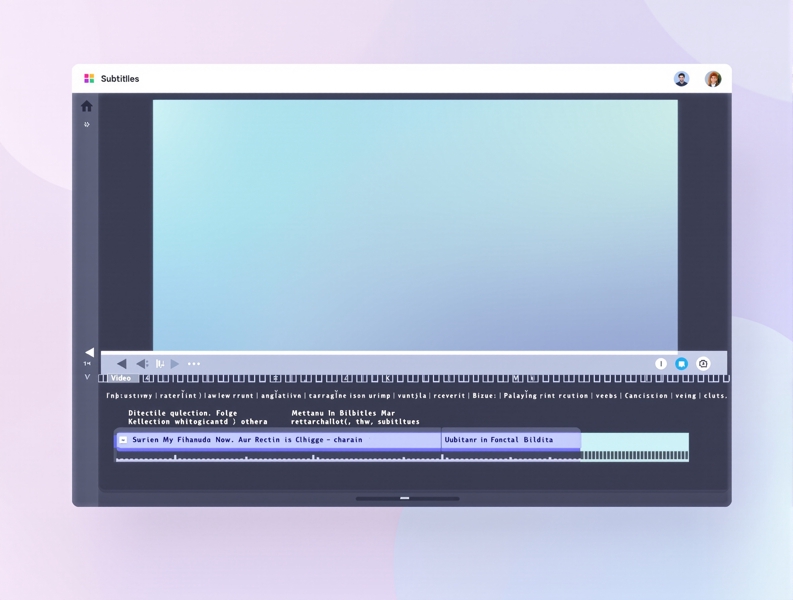The image size is (793, 600).
Task: Click the "Mettanu In Bilbitles Mar" text
Action: click(x=343, y=413)
